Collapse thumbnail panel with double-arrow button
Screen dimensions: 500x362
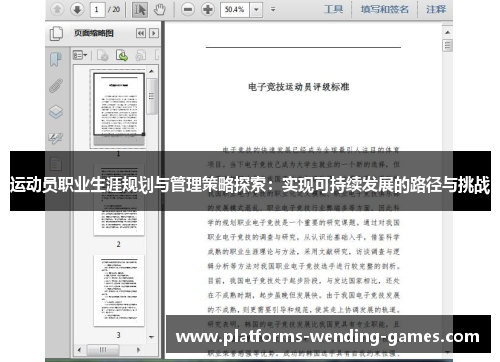141,33
